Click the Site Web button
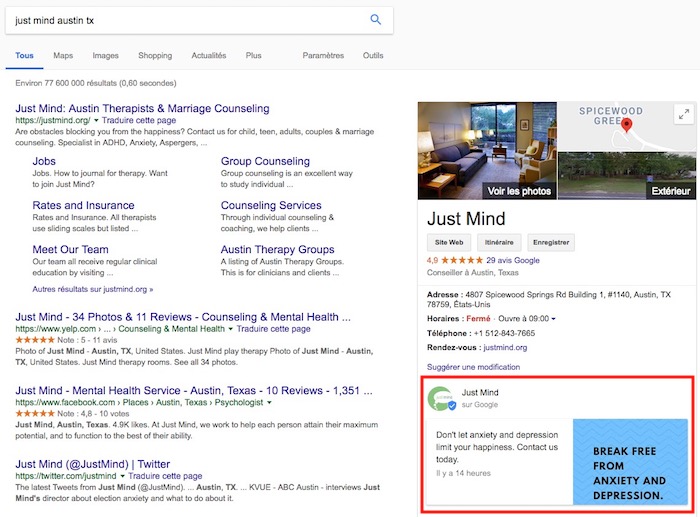 [x=447, y=242]
